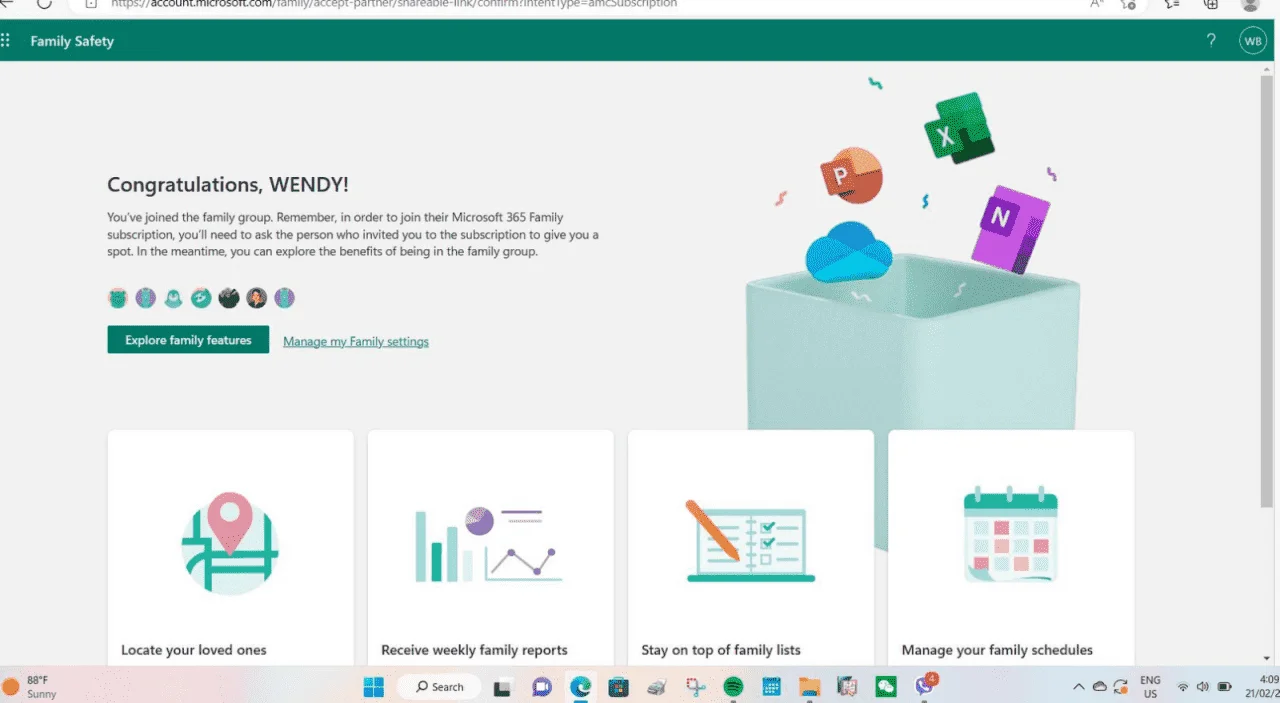Open the Windows Start menu
This screenshot has width=1280, height=703.
coord(373,687)
